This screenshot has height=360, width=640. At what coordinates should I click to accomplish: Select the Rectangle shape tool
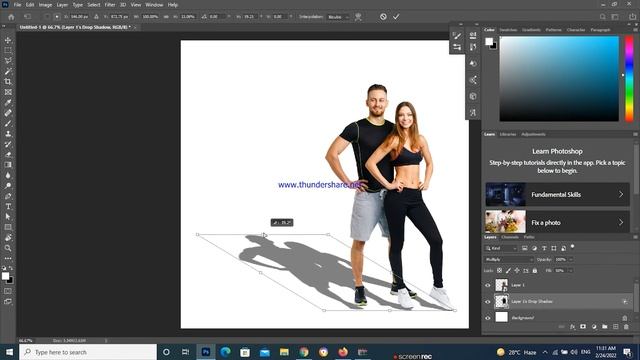click(x=8, y=227)
